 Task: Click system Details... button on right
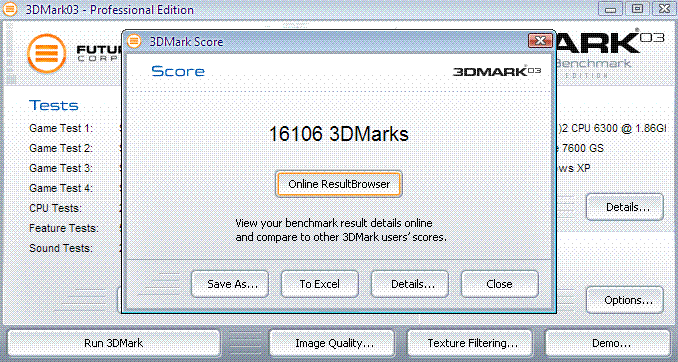click(x=625, y=207)
